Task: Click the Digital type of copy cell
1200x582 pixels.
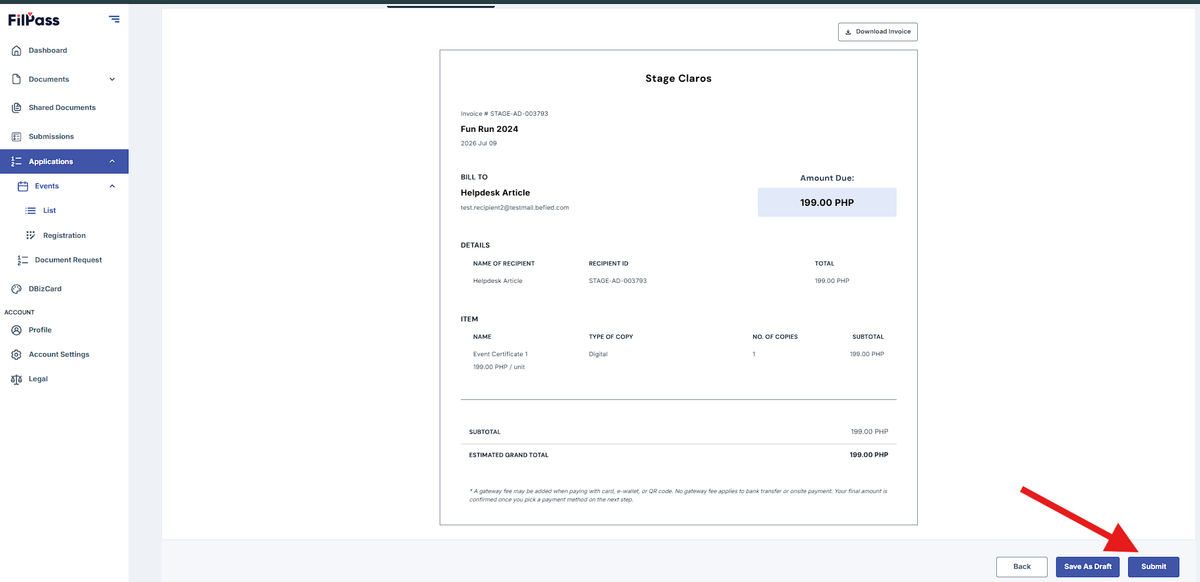Action: (x=598, y=354)
